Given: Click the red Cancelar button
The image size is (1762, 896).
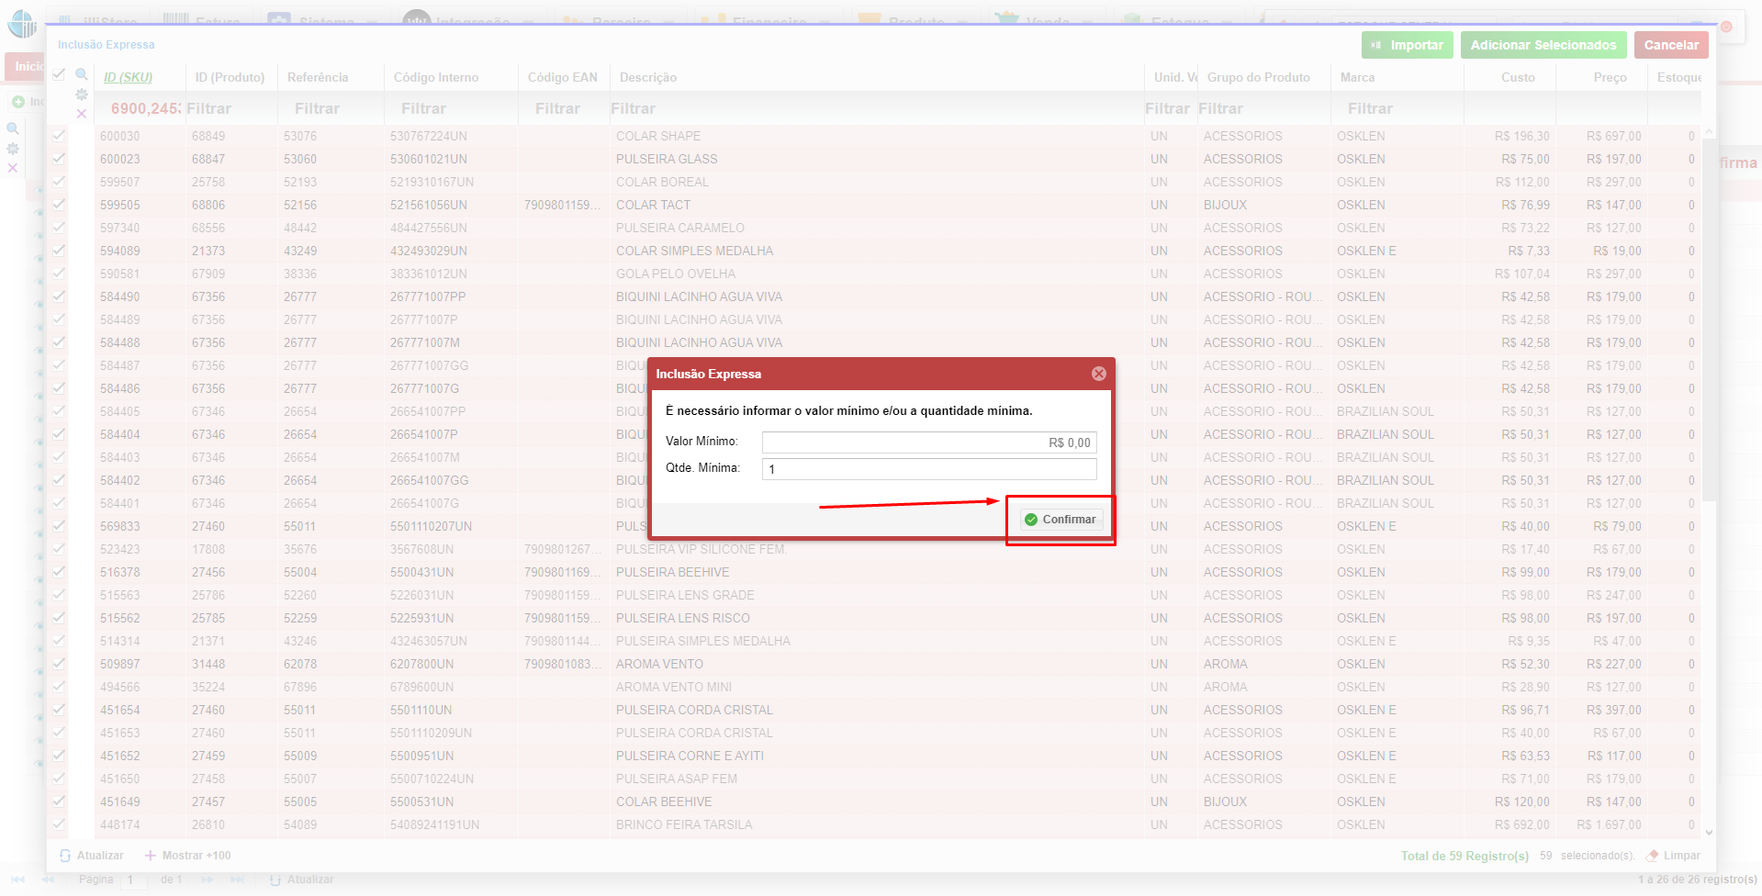Looking at the screenshot, I should coord(1670,45).
